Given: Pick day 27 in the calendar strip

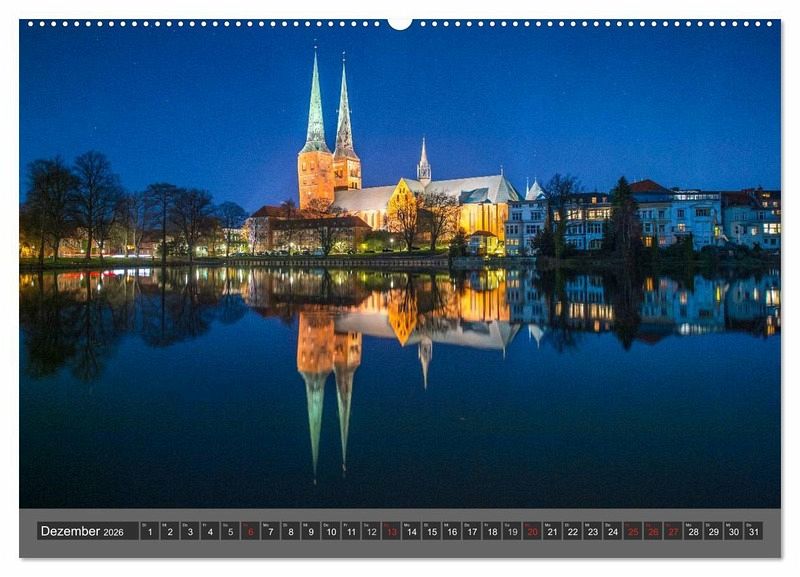Looking at the screenshot, I should click(672, 531).
